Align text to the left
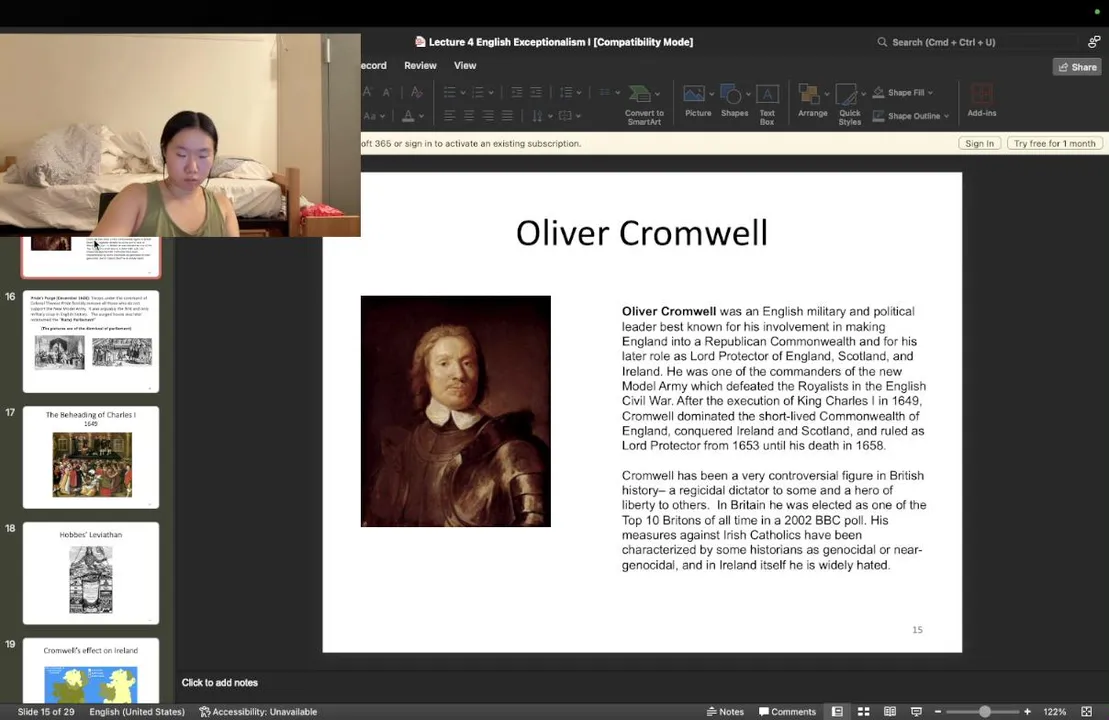 [450, 116]
